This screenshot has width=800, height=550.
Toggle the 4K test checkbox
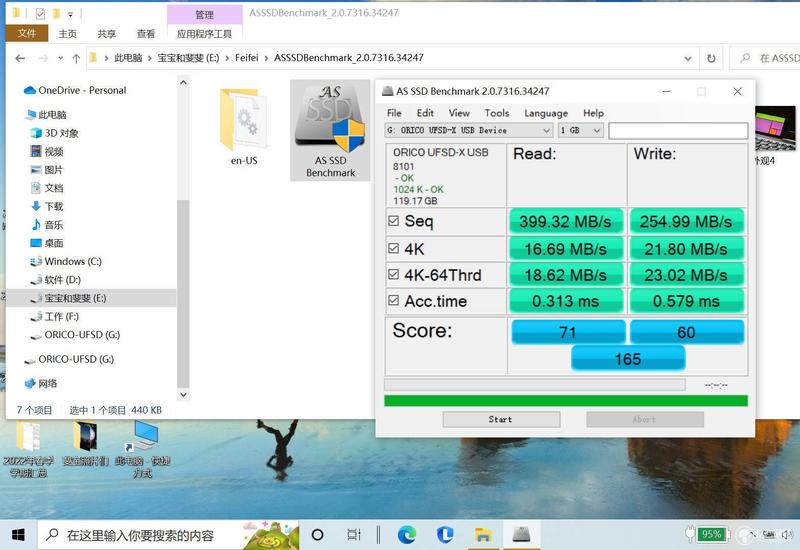(x=393, y=248)
